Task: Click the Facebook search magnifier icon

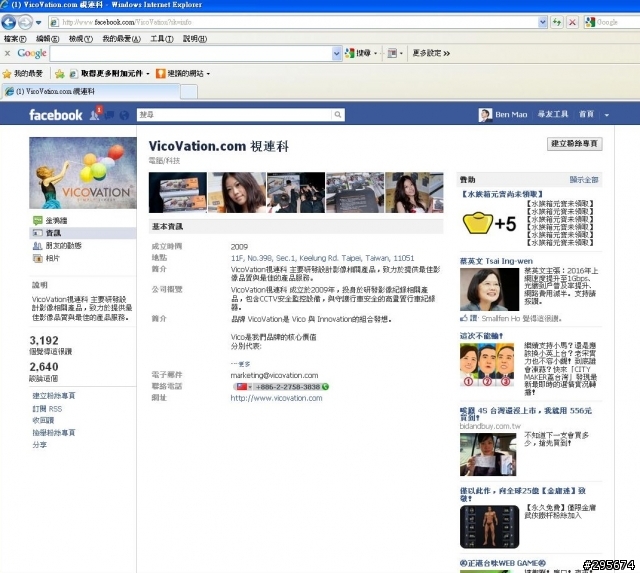Action: 338,115
